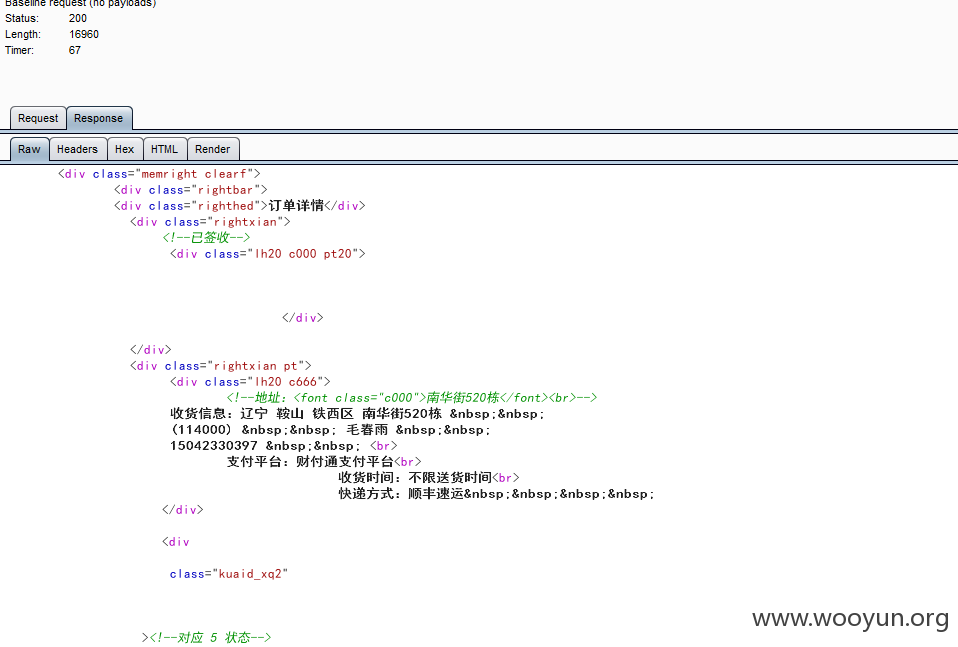Image resolution: width=958 pixels, height=647 pixels.
Task: Switch to the Hex tab
Action: 125,149
